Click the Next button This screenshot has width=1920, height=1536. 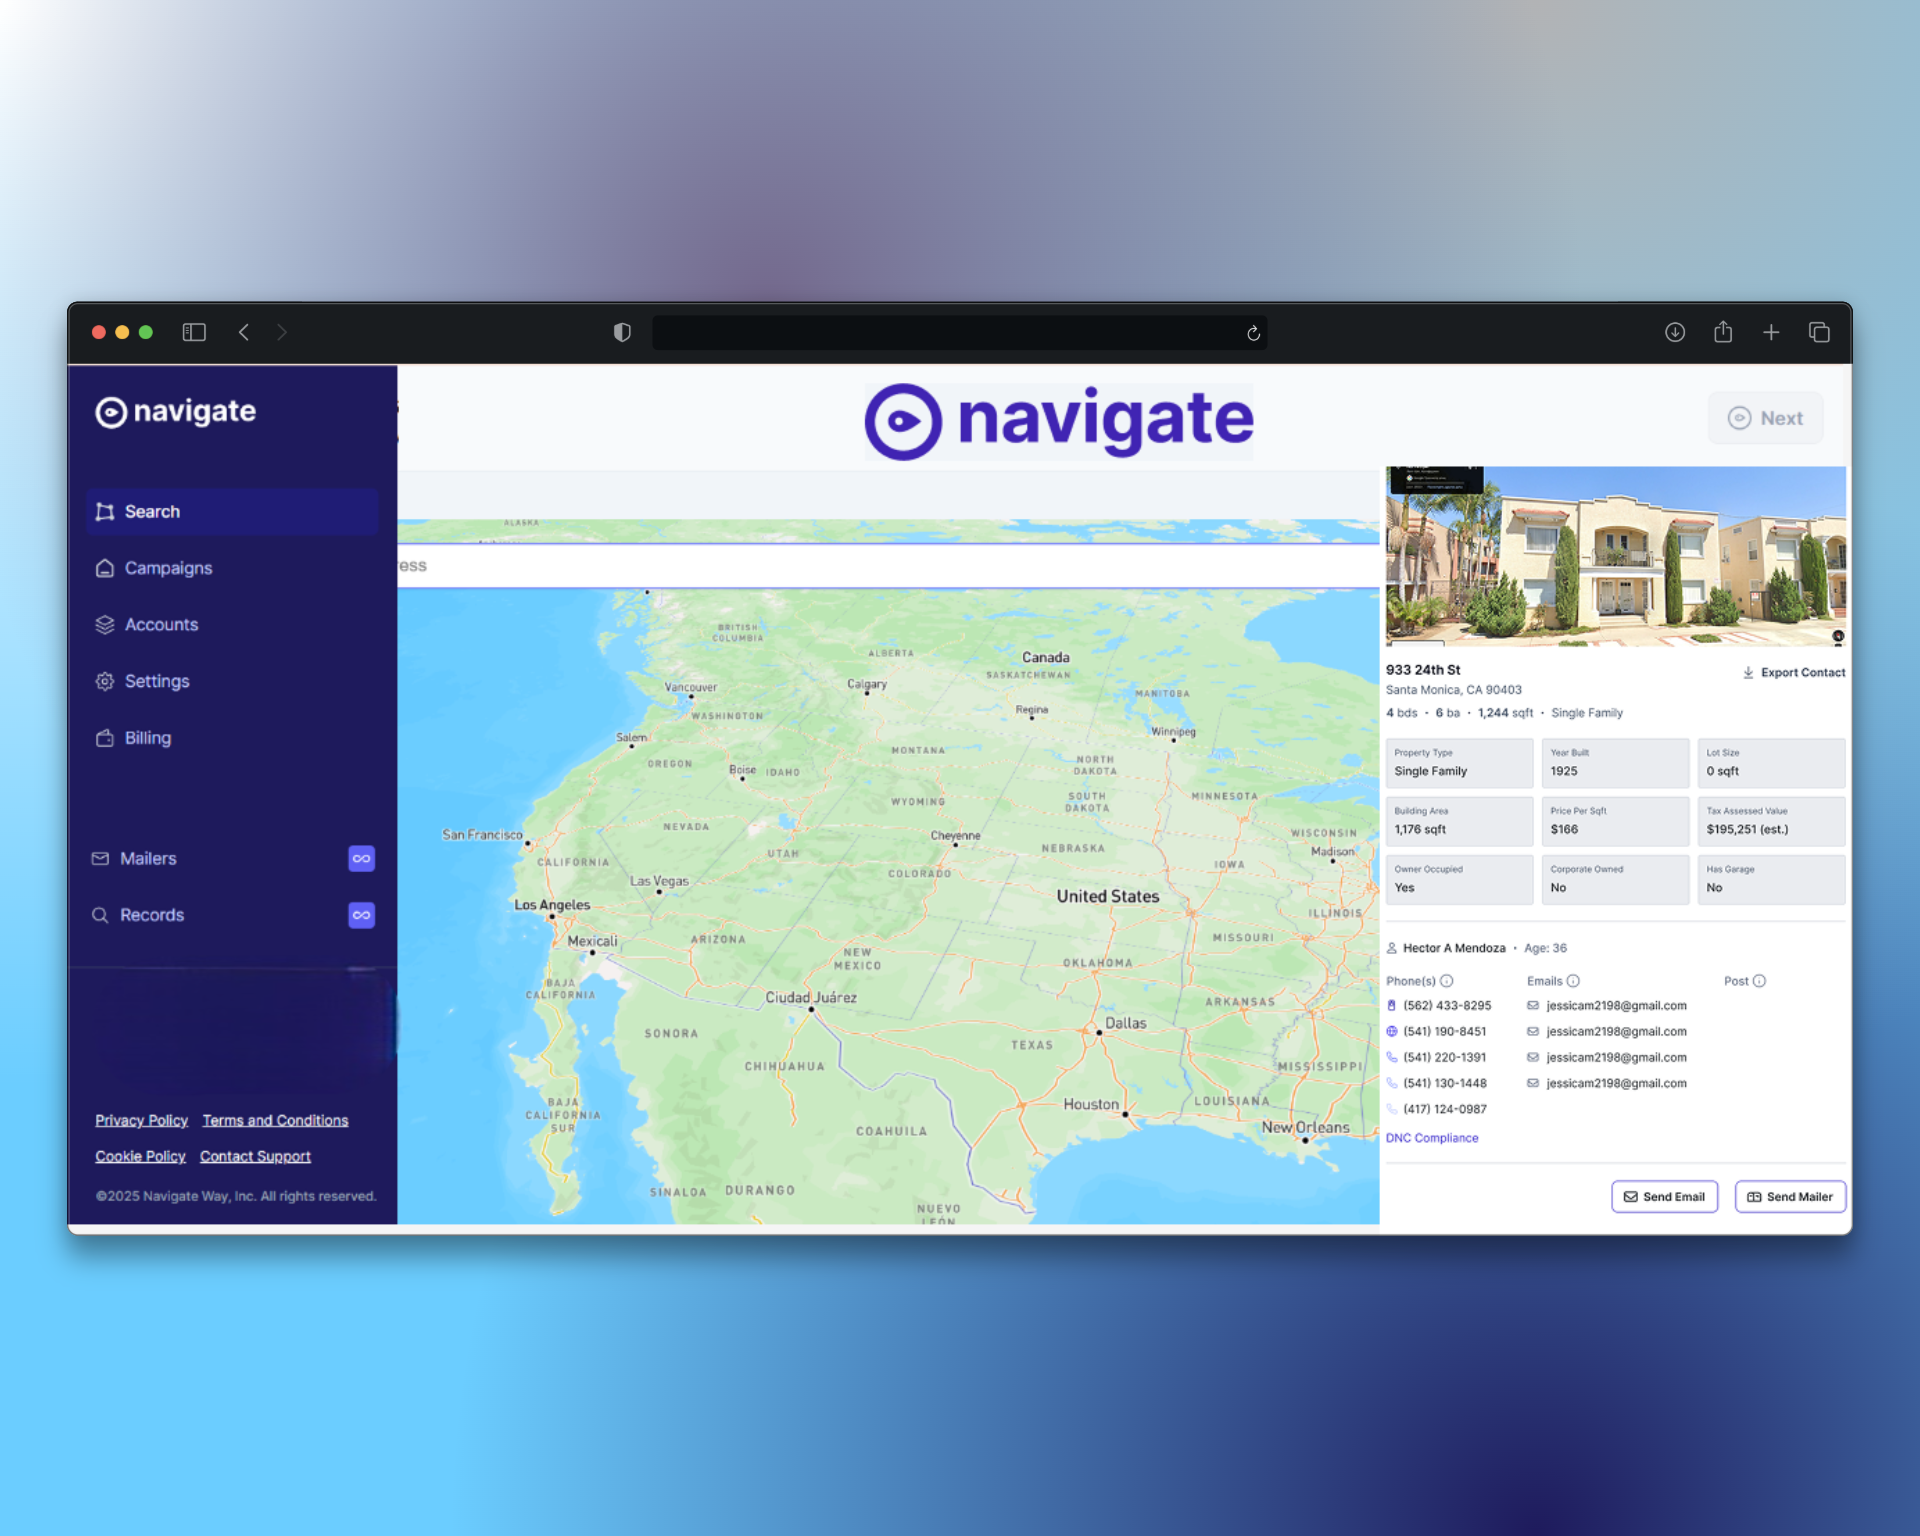1765,418
